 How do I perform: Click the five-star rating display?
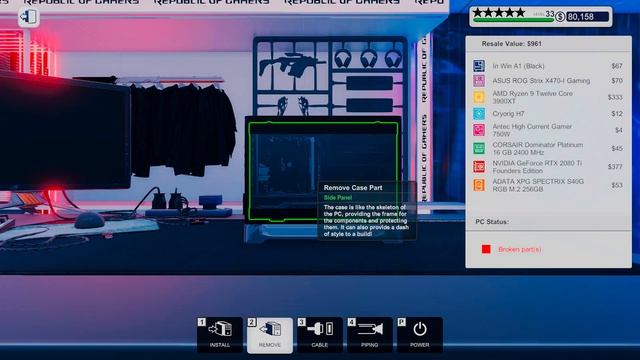pos(499,13)
